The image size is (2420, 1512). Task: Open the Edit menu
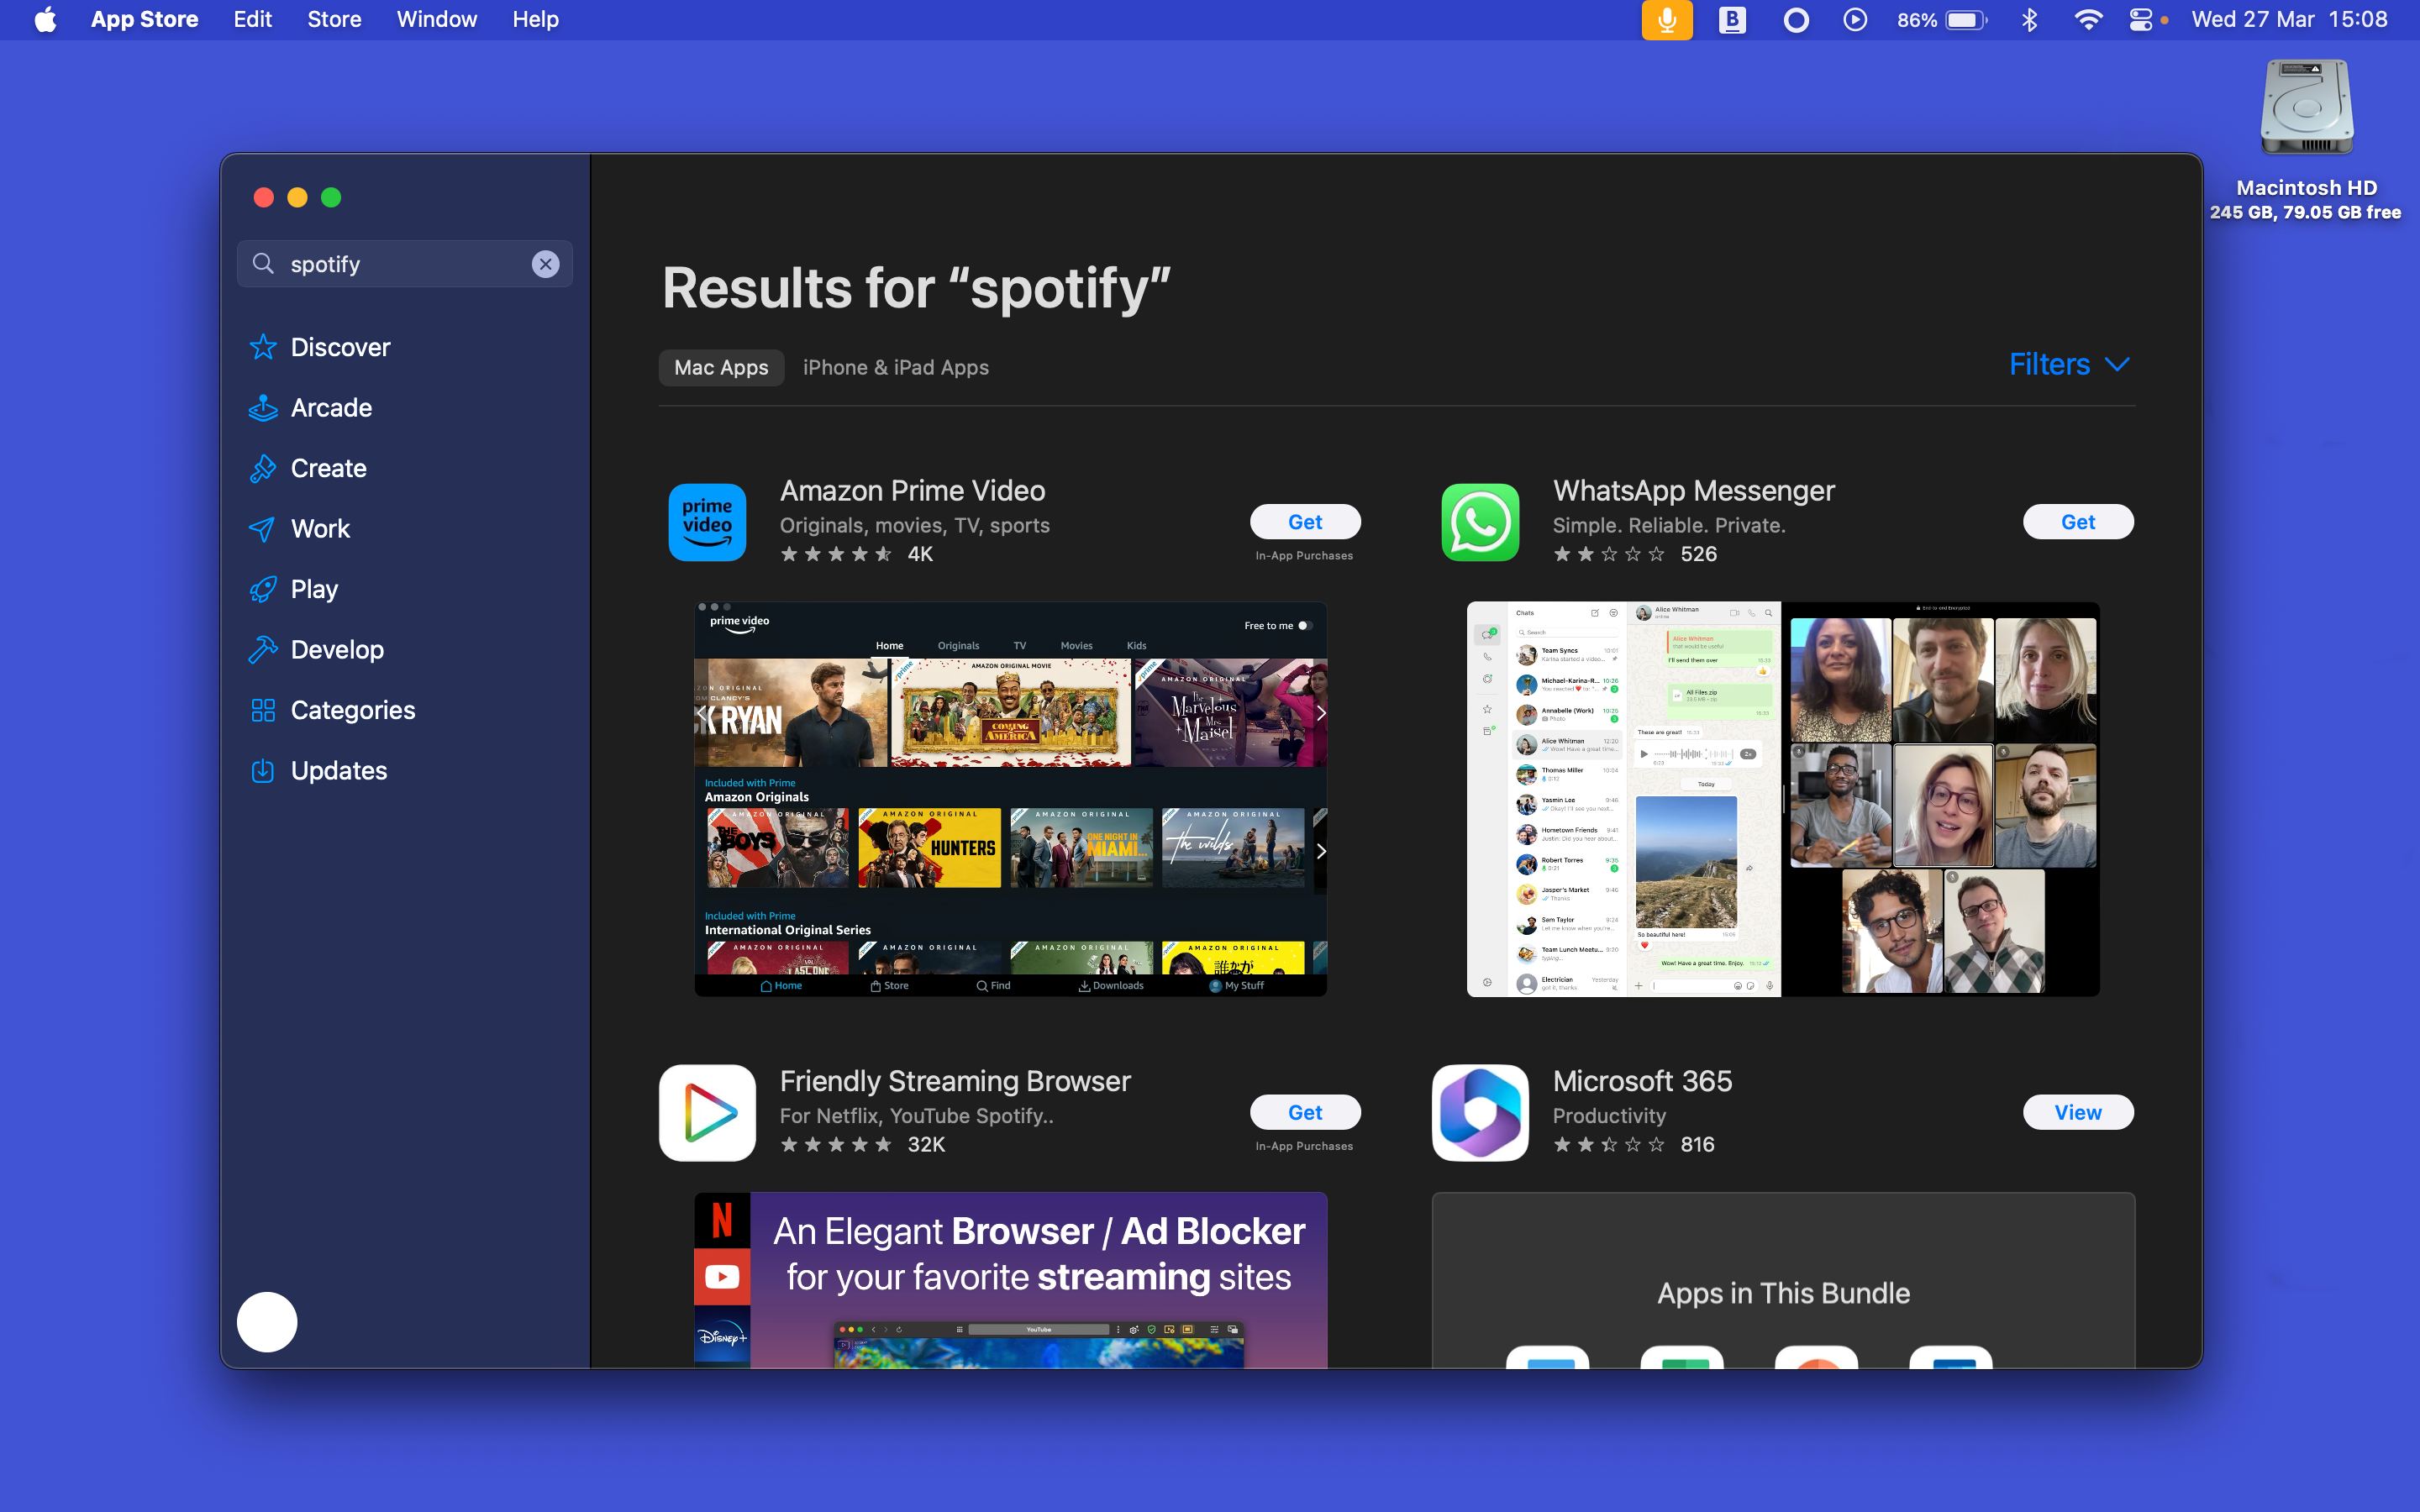coord(252,19)
